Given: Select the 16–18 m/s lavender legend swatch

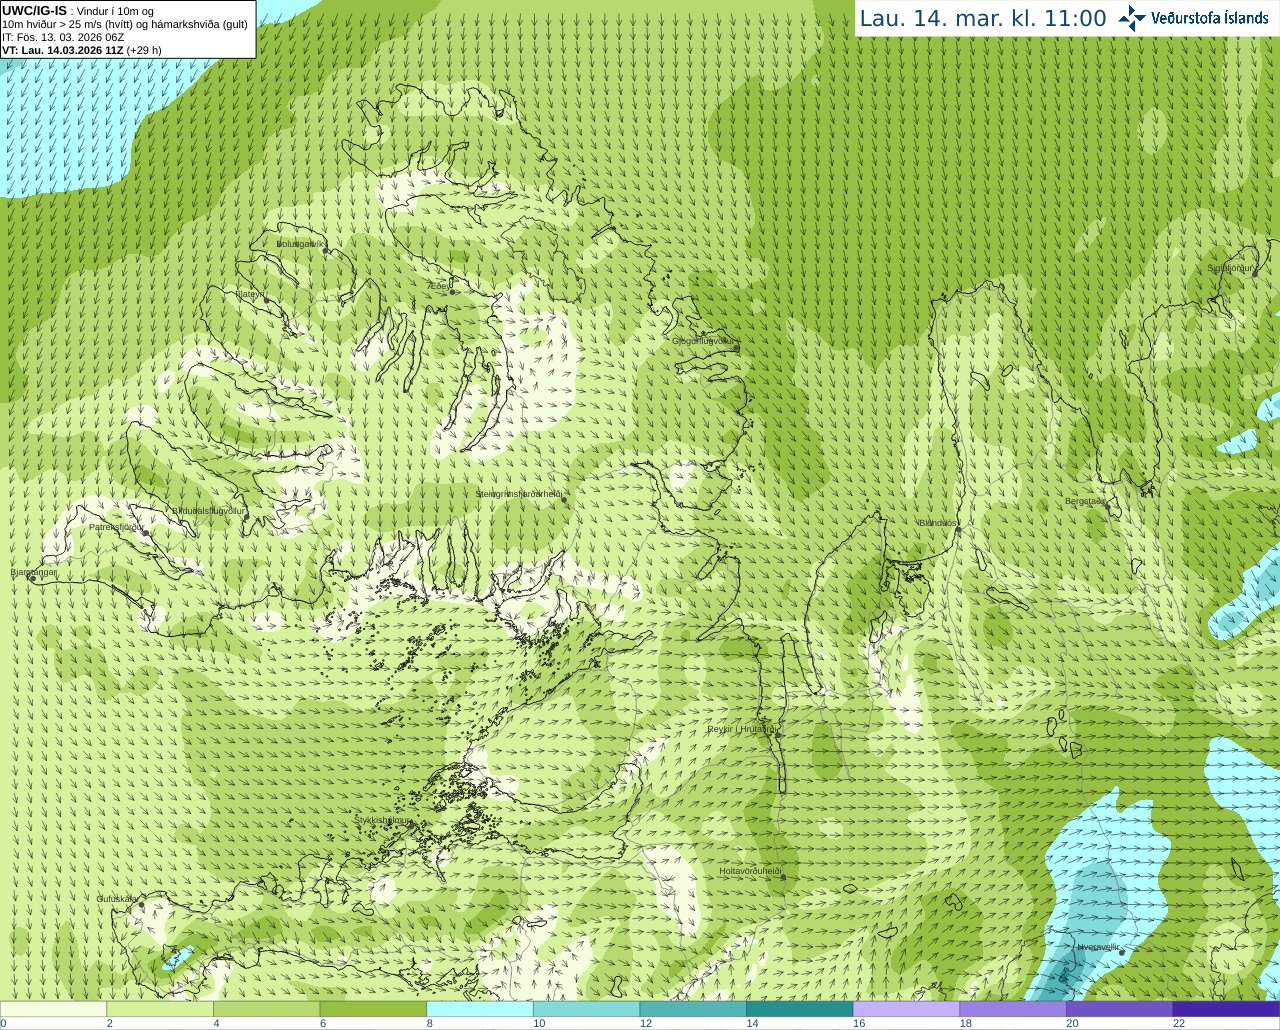Looking at the screenshot, I should click(906, 1009).
